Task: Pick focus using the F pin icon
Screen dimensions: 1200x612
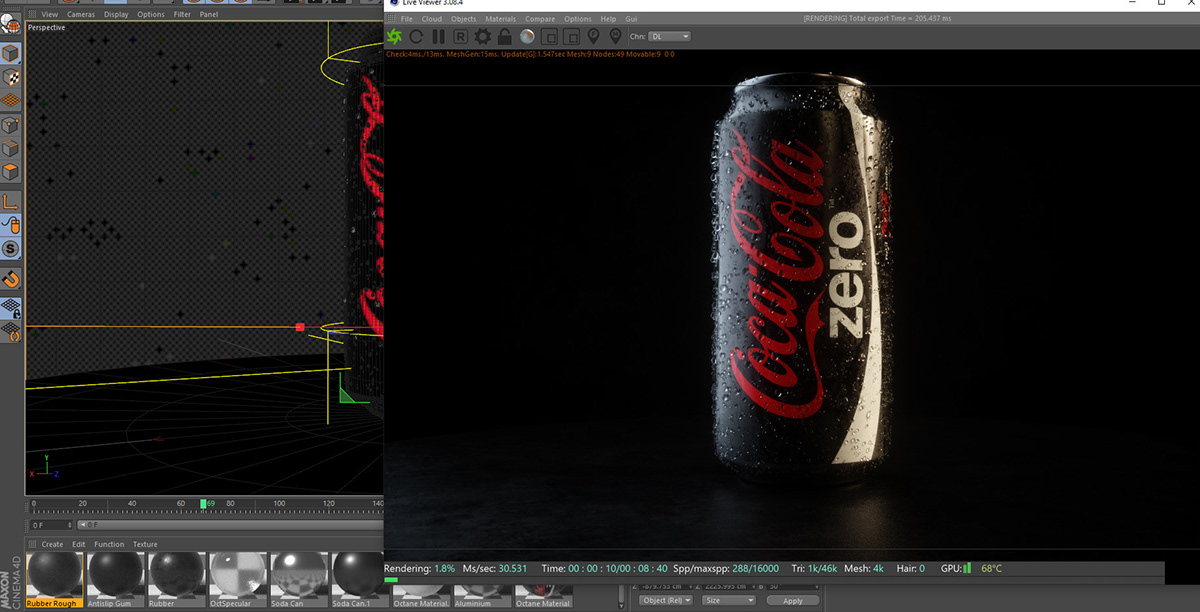Action: pyautogui.click(x=592, y=36)
